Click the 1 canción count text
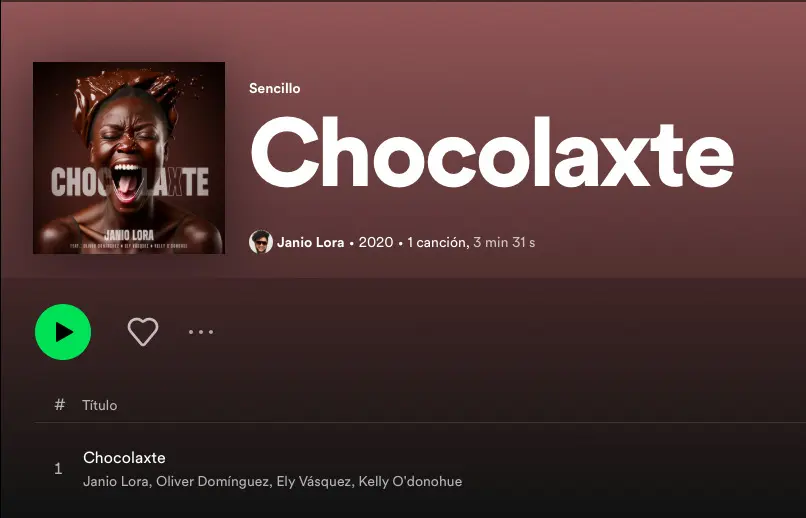This screenshot has width=806, height=518. (437, 242)
